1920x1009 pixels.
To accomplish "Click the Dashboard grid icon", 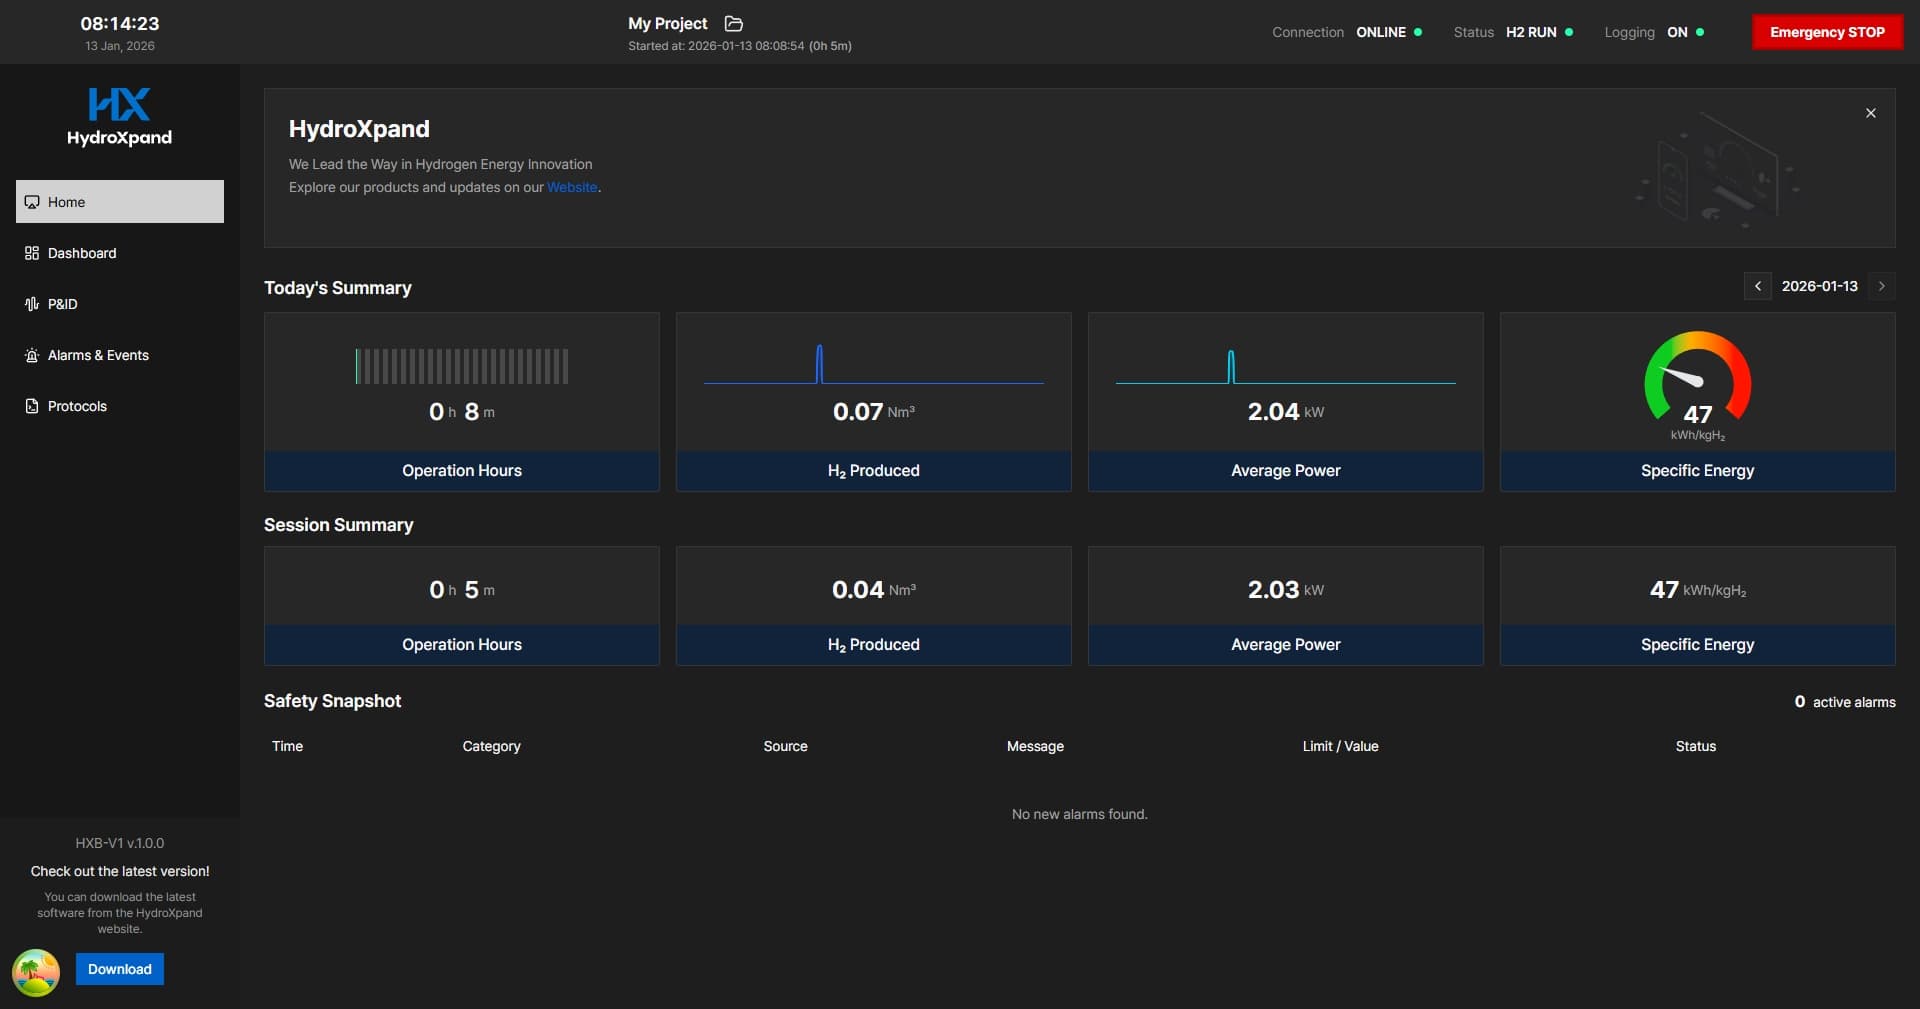I will [32, 253].
